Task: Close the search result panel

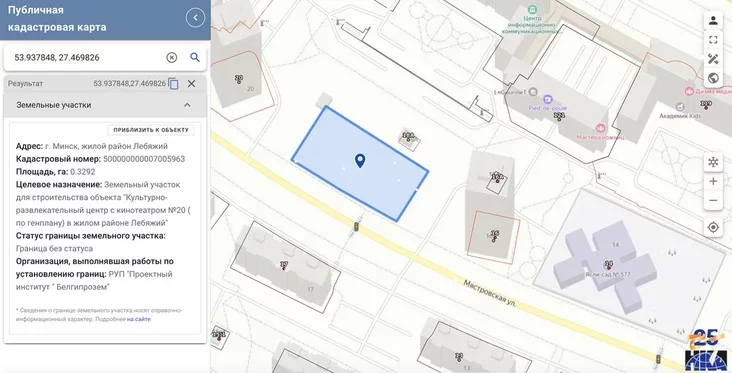Action: [191, 84]
